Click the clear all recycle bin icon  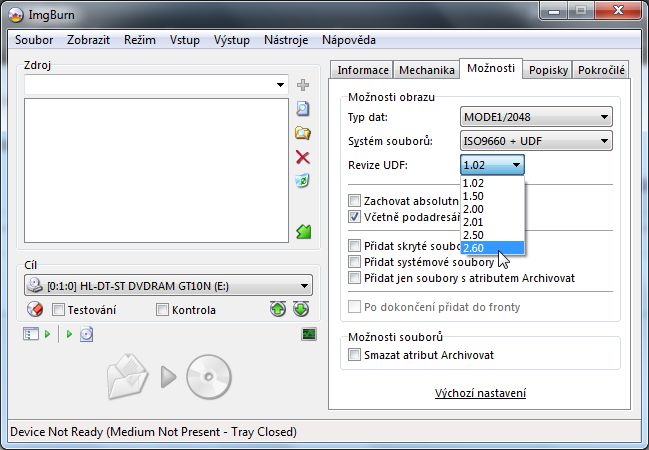pos(303,181)
